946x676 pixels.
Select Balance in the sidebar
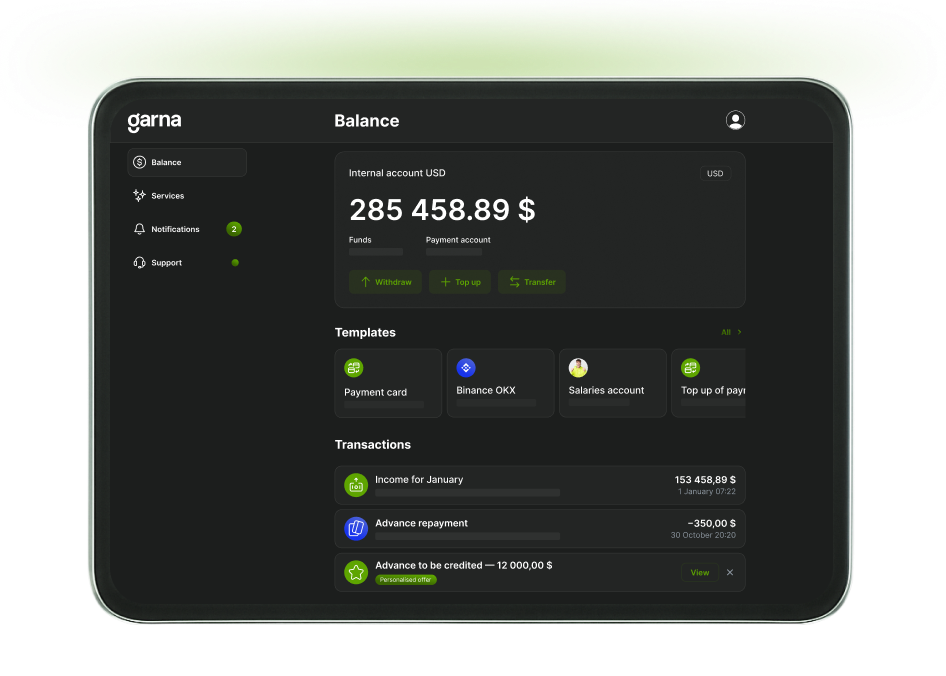click(187, 162)
